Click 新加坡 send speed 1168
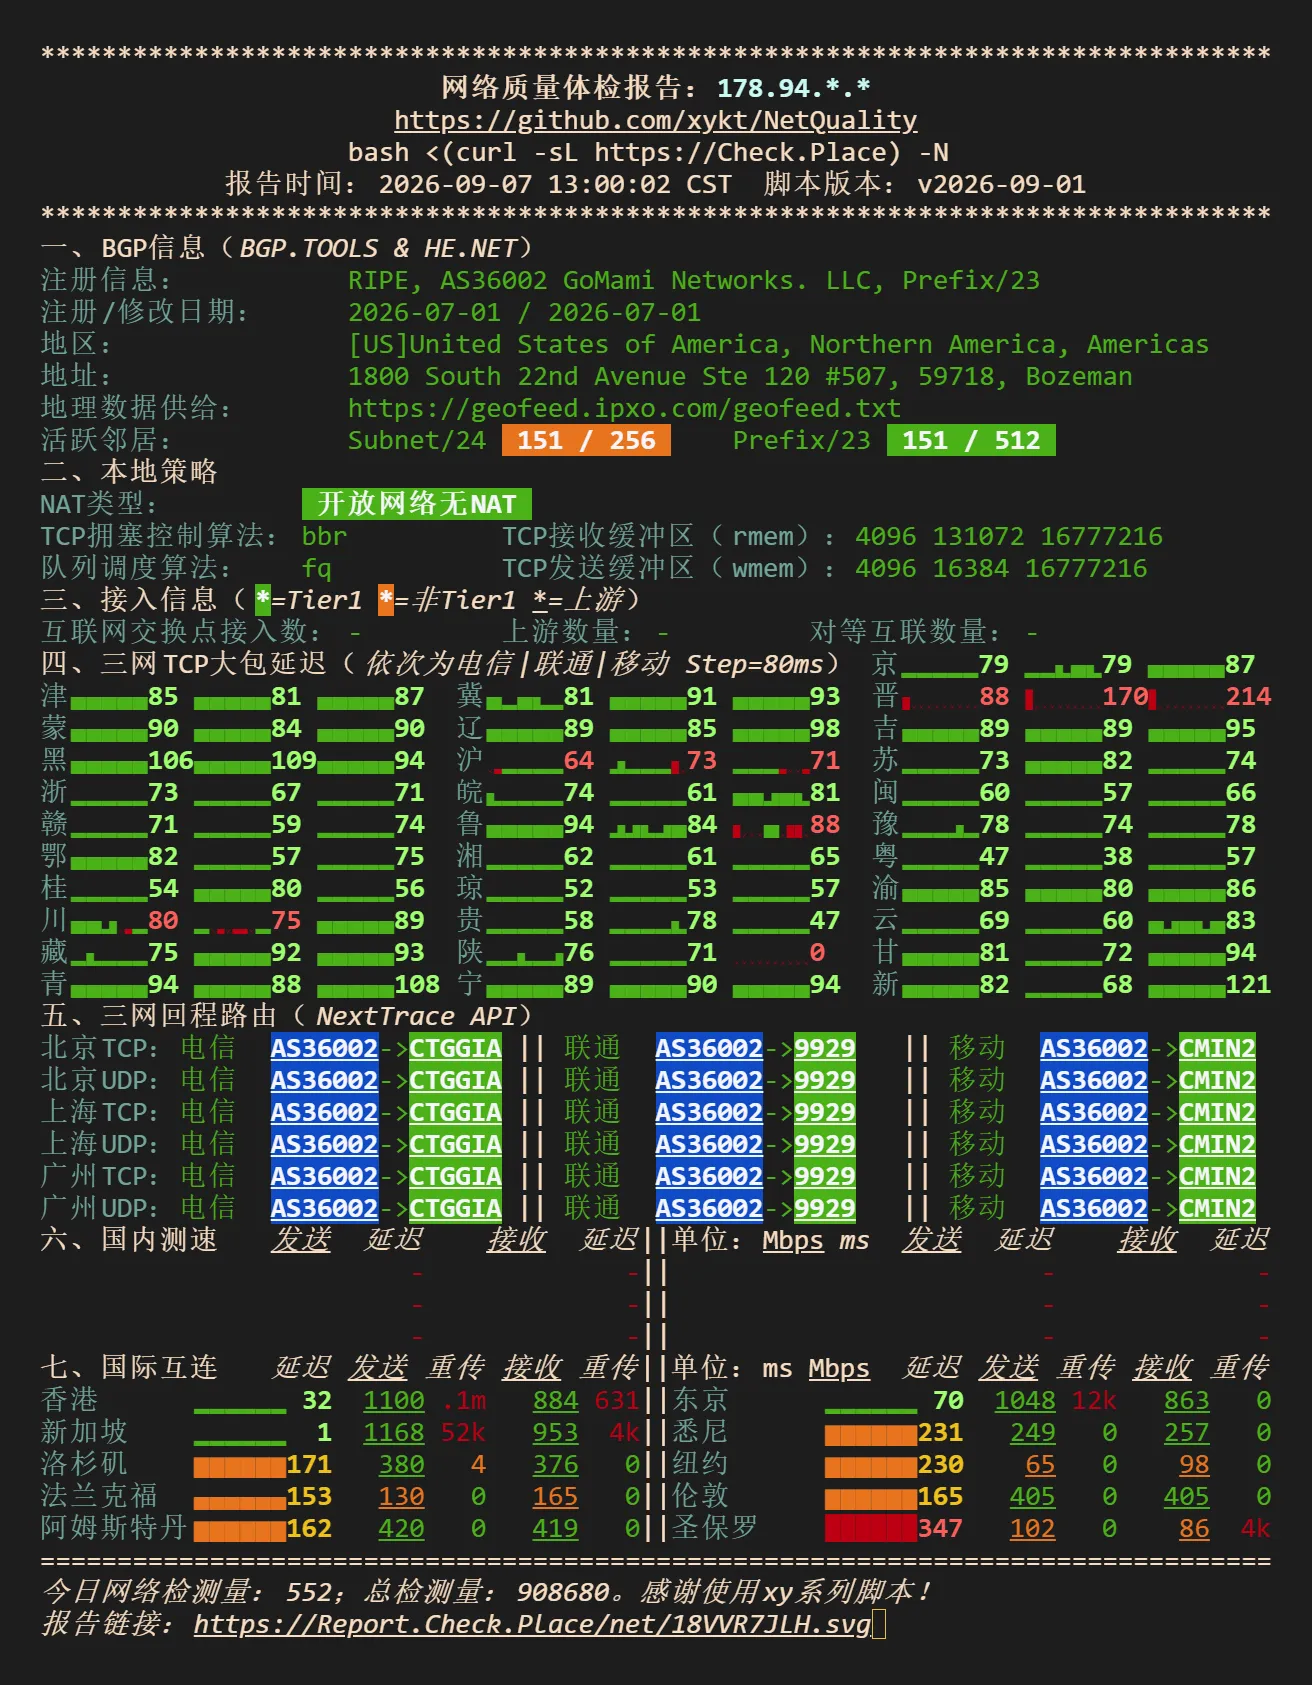Image resolution: width=1312 pixels, height=1685 pixels. click(394, 1432)
